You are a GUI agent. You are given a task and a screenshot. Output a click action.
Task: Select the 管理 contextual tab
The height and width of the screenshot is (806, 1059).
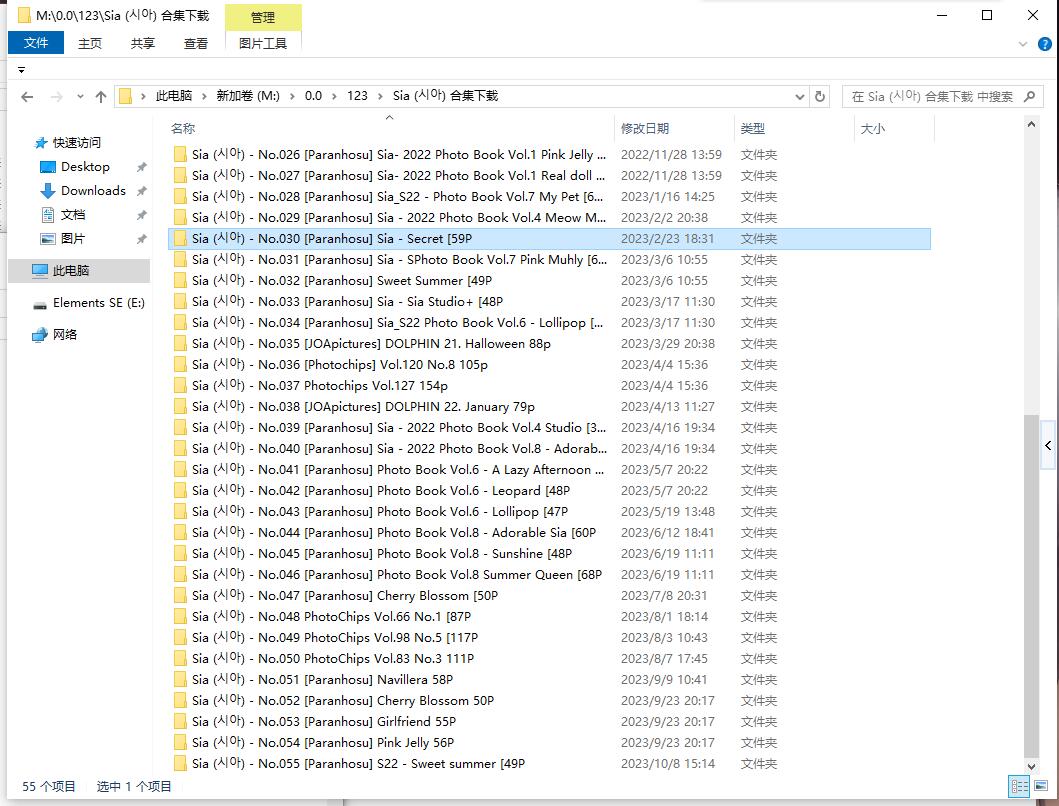coord(263,18)
